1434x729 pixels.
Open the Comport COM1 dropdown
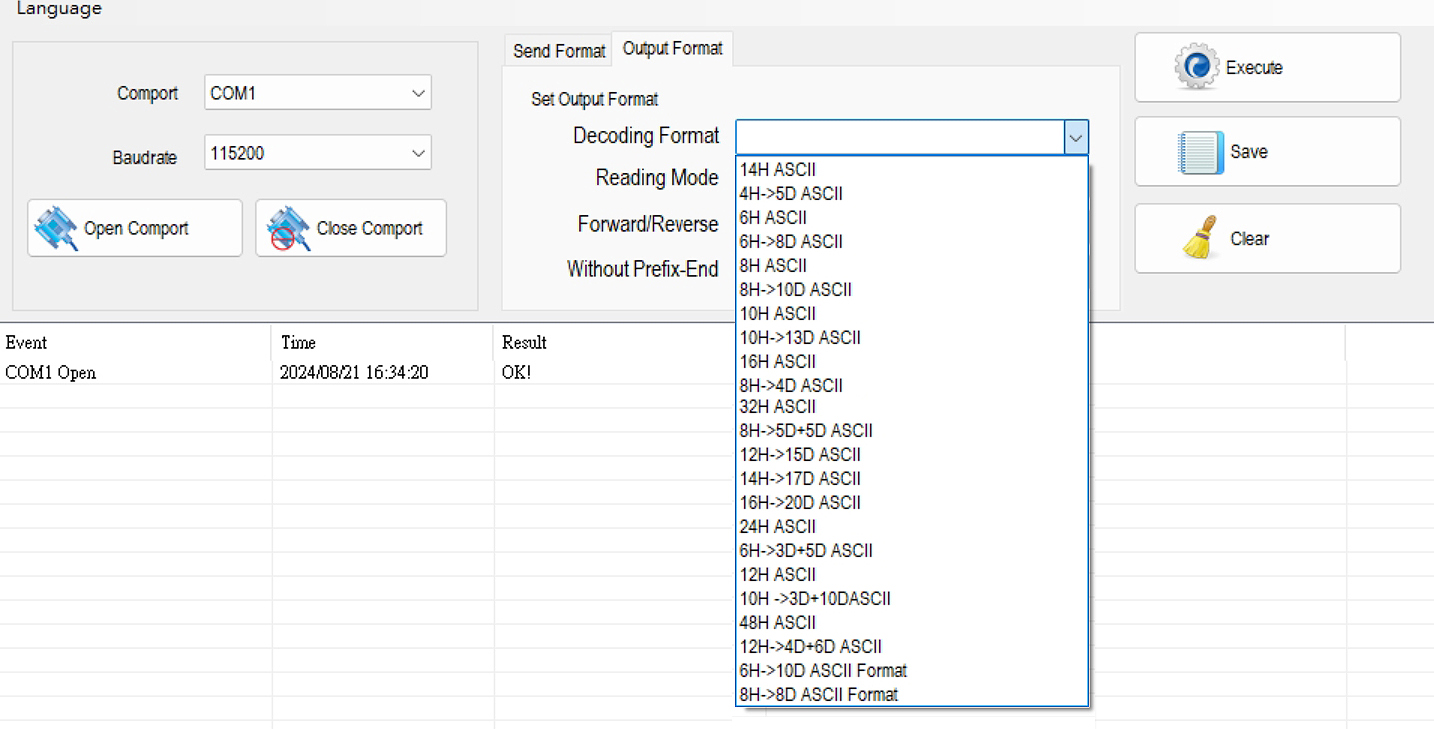(x=318, y=93)
